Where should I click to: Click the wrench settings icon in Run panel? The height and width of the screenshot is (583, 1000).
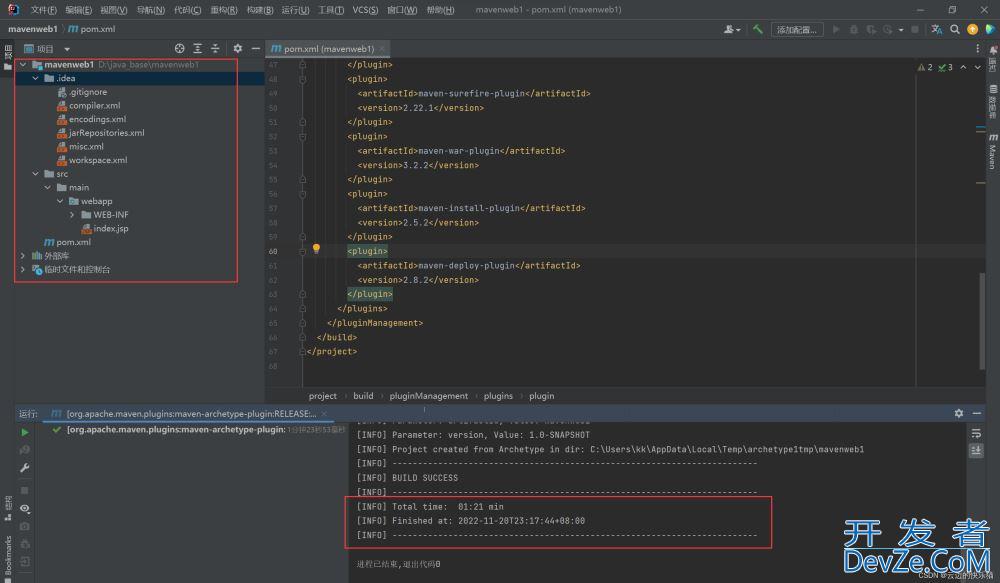[24, 468]
